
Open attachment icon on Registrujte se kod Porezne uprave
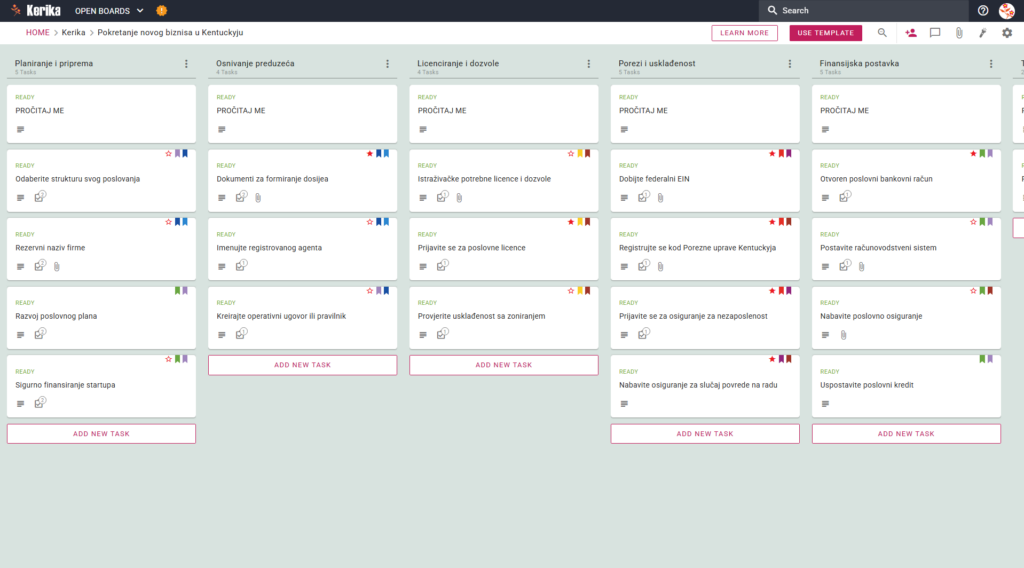[x=660, y=266]
